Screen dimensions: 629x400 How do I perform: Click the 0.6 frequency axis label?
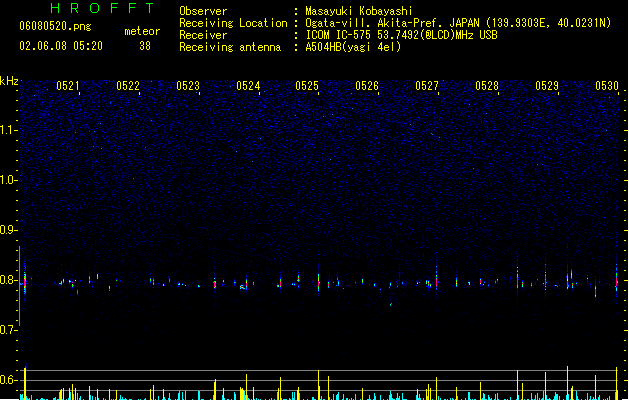8,380
